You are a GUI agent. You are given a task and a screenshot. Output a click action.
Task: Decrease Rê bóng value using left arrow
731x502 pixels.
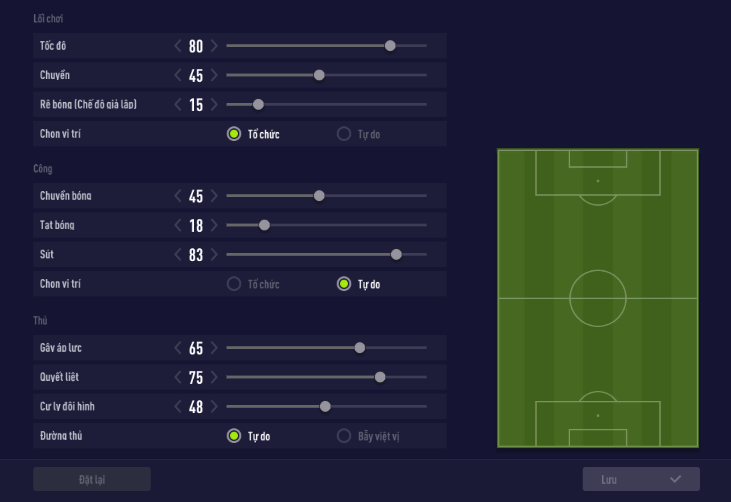tap(178, 105)
